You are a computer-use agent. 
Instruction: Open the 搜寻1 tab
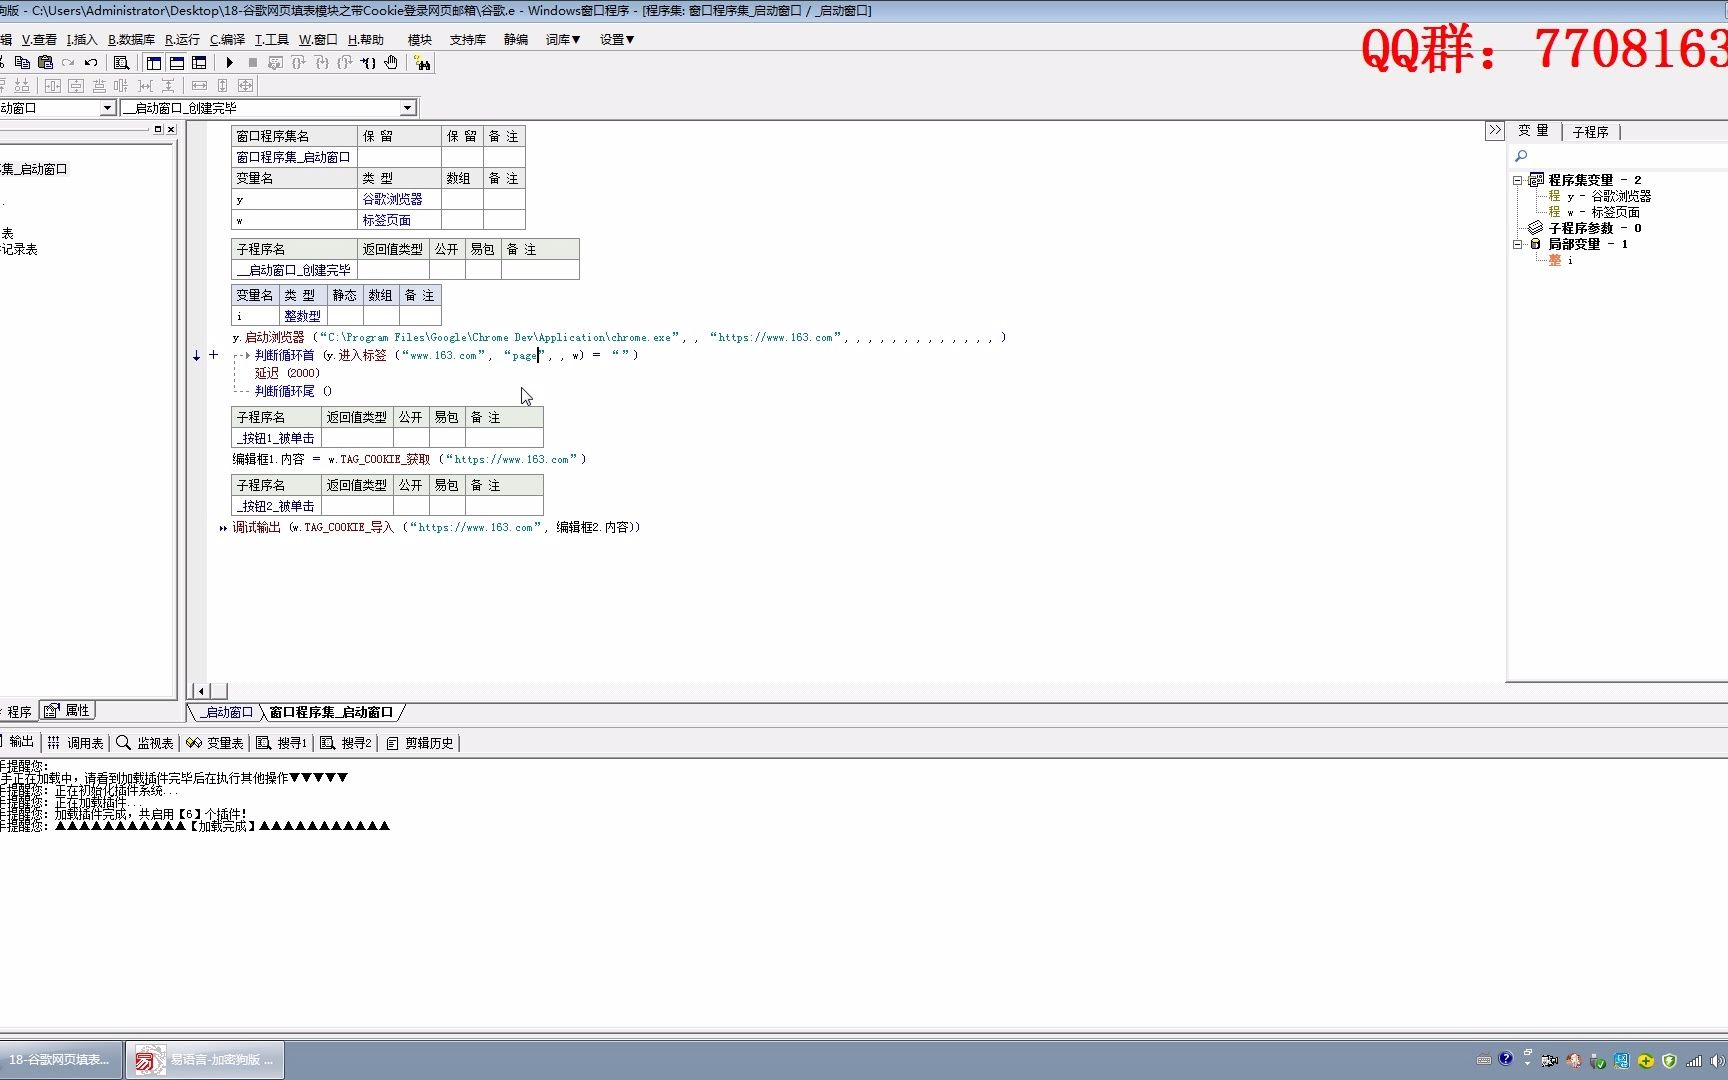pos(282,742)
